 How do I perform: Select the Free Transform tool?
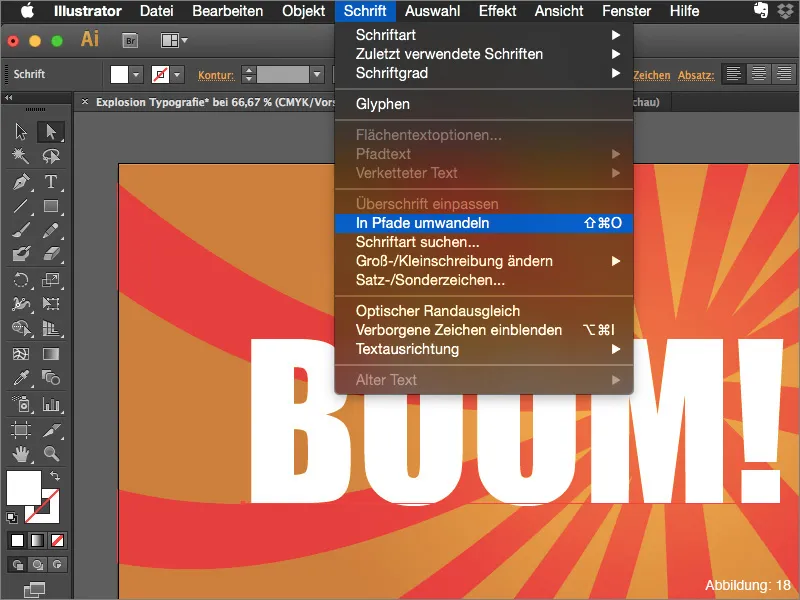click(x=51, y=304)
